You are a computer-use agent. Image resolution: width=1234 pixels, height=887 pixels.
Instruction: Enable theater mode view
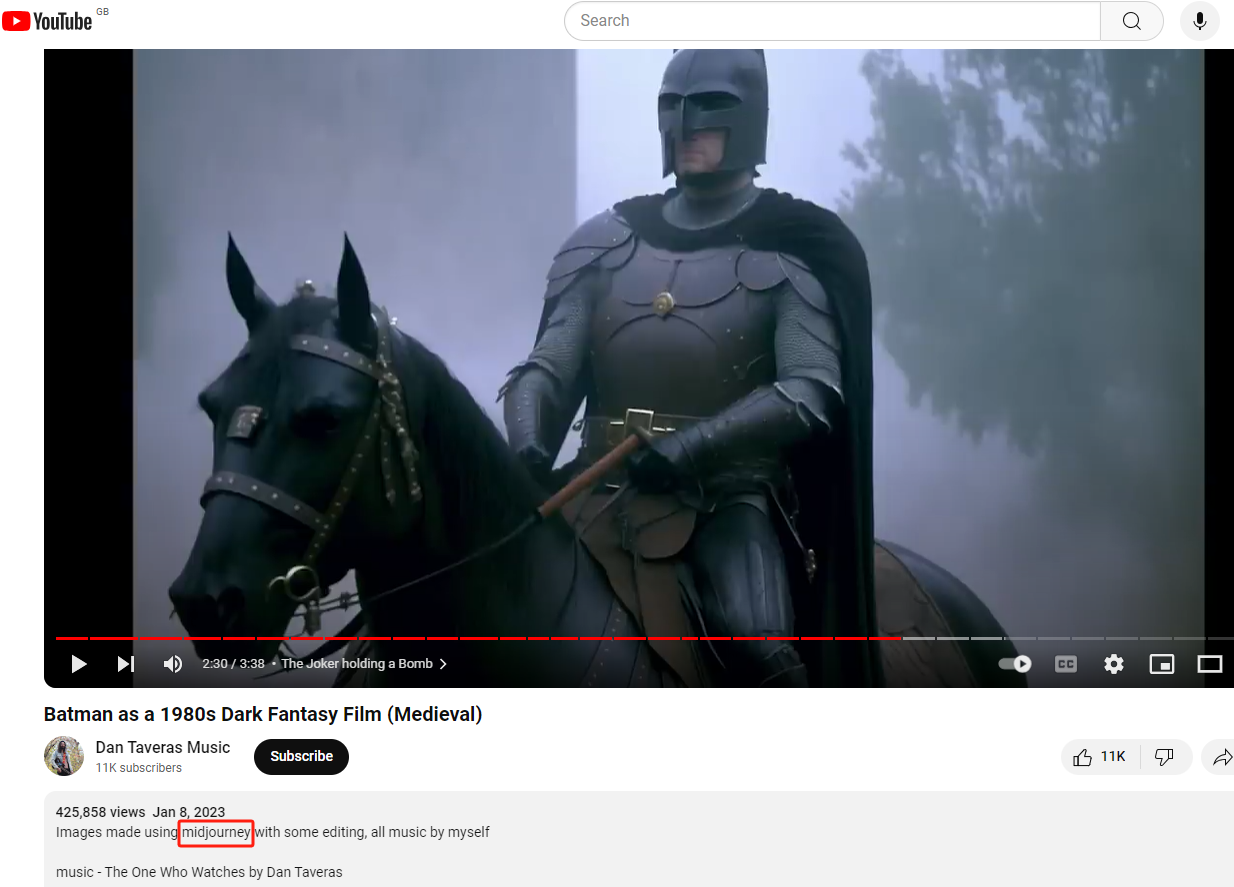(1210, 664)
